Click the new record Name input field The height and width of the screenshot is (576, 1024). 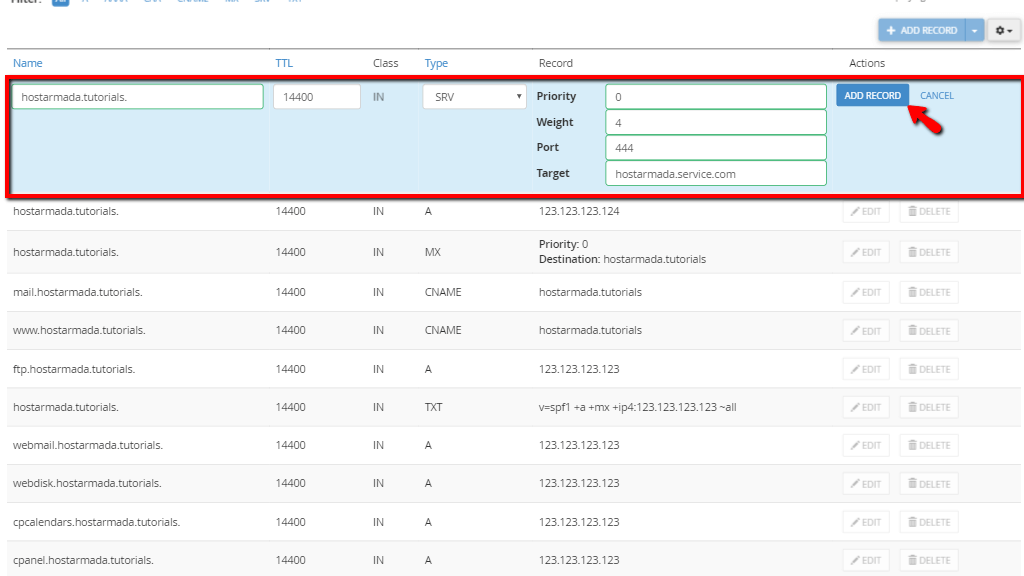(138, 97)
